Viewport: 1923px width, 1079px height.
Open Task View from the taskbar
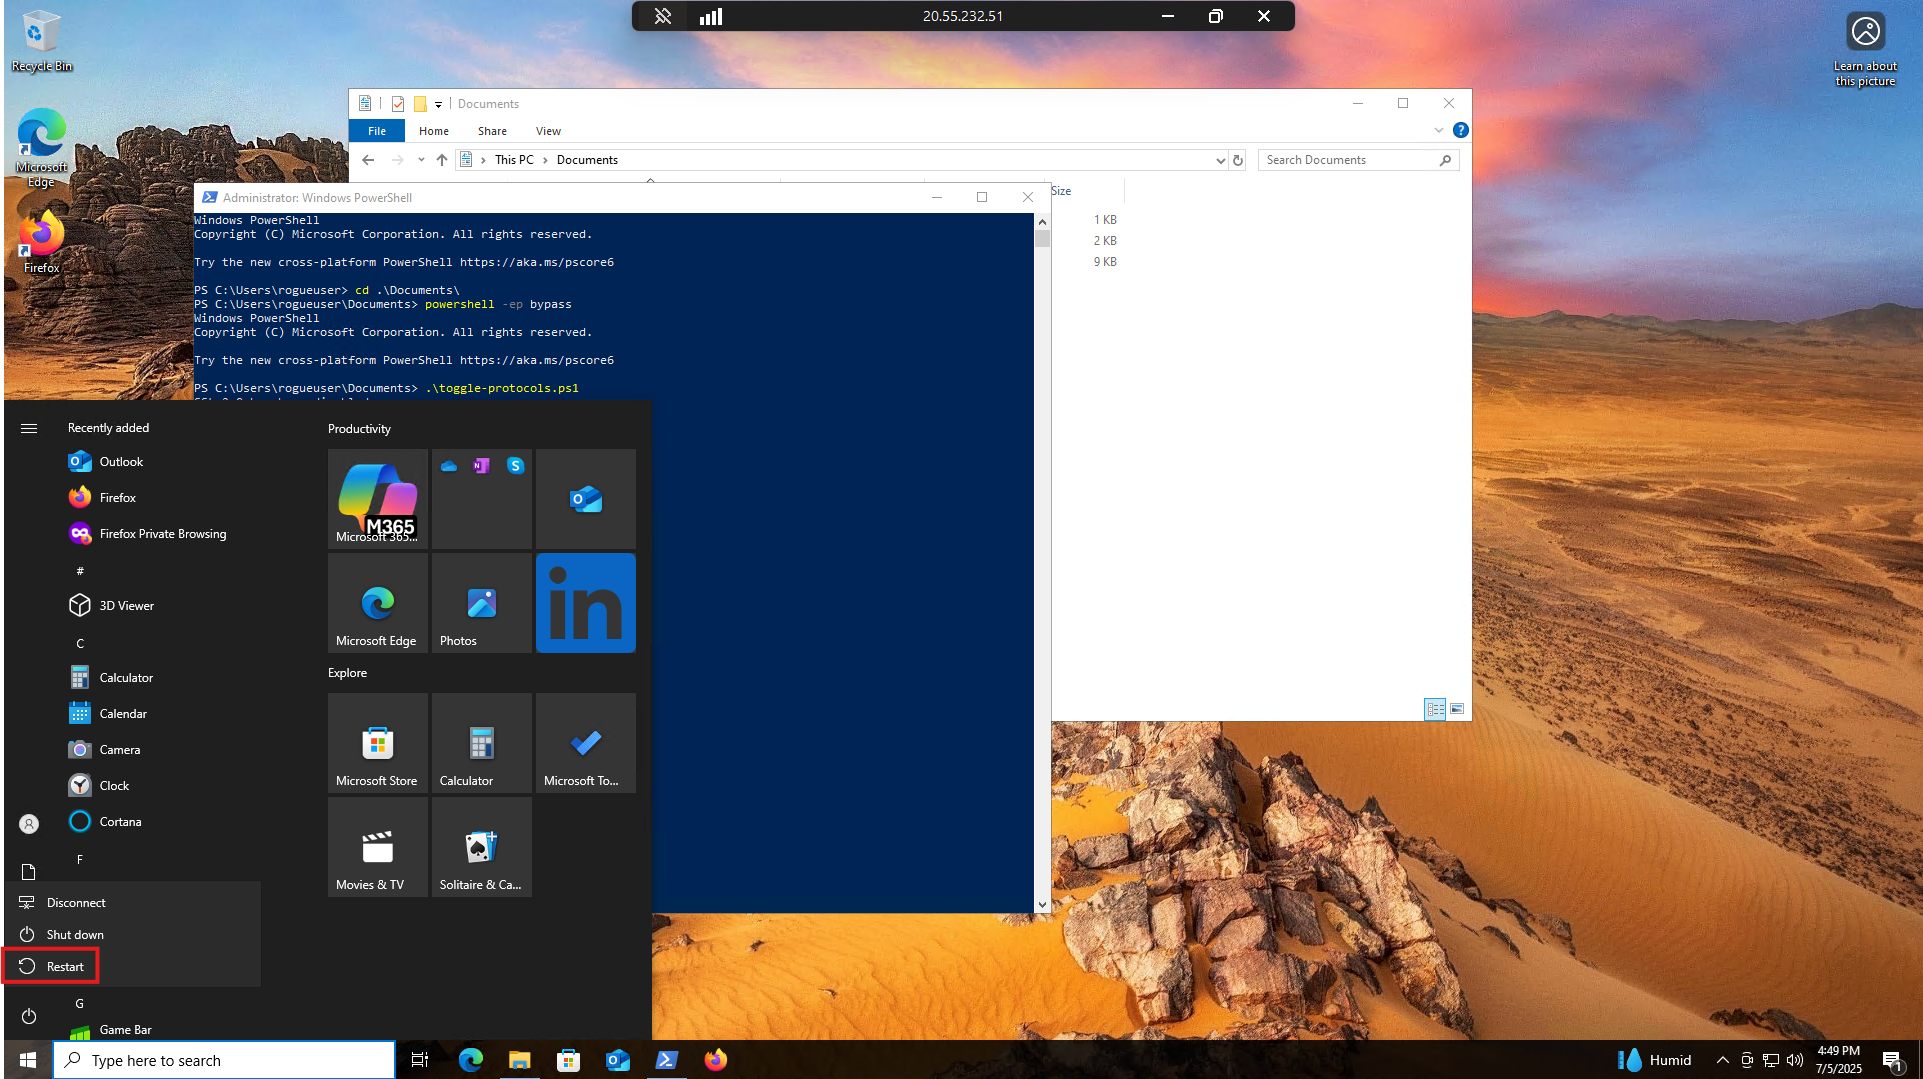[420, 1060]
